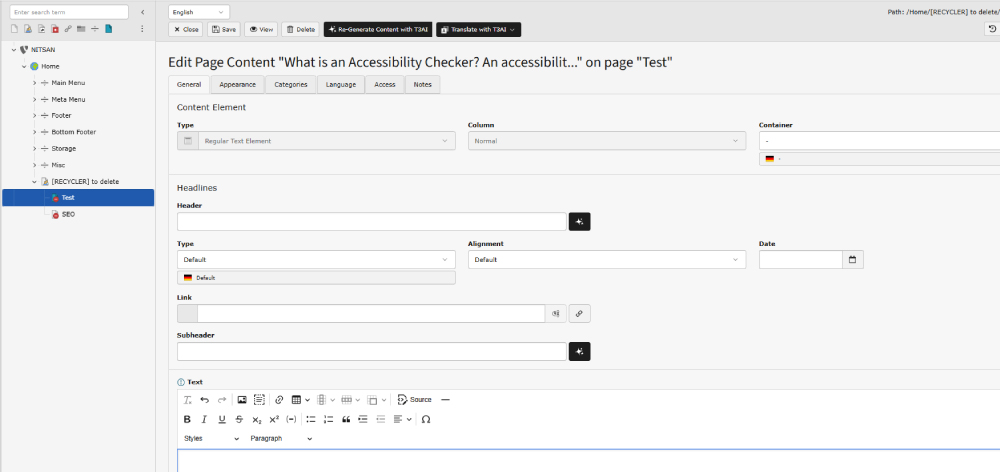Select the SEO page in the tree
This screenshot has height=472, width=1000.
(68, 214)
